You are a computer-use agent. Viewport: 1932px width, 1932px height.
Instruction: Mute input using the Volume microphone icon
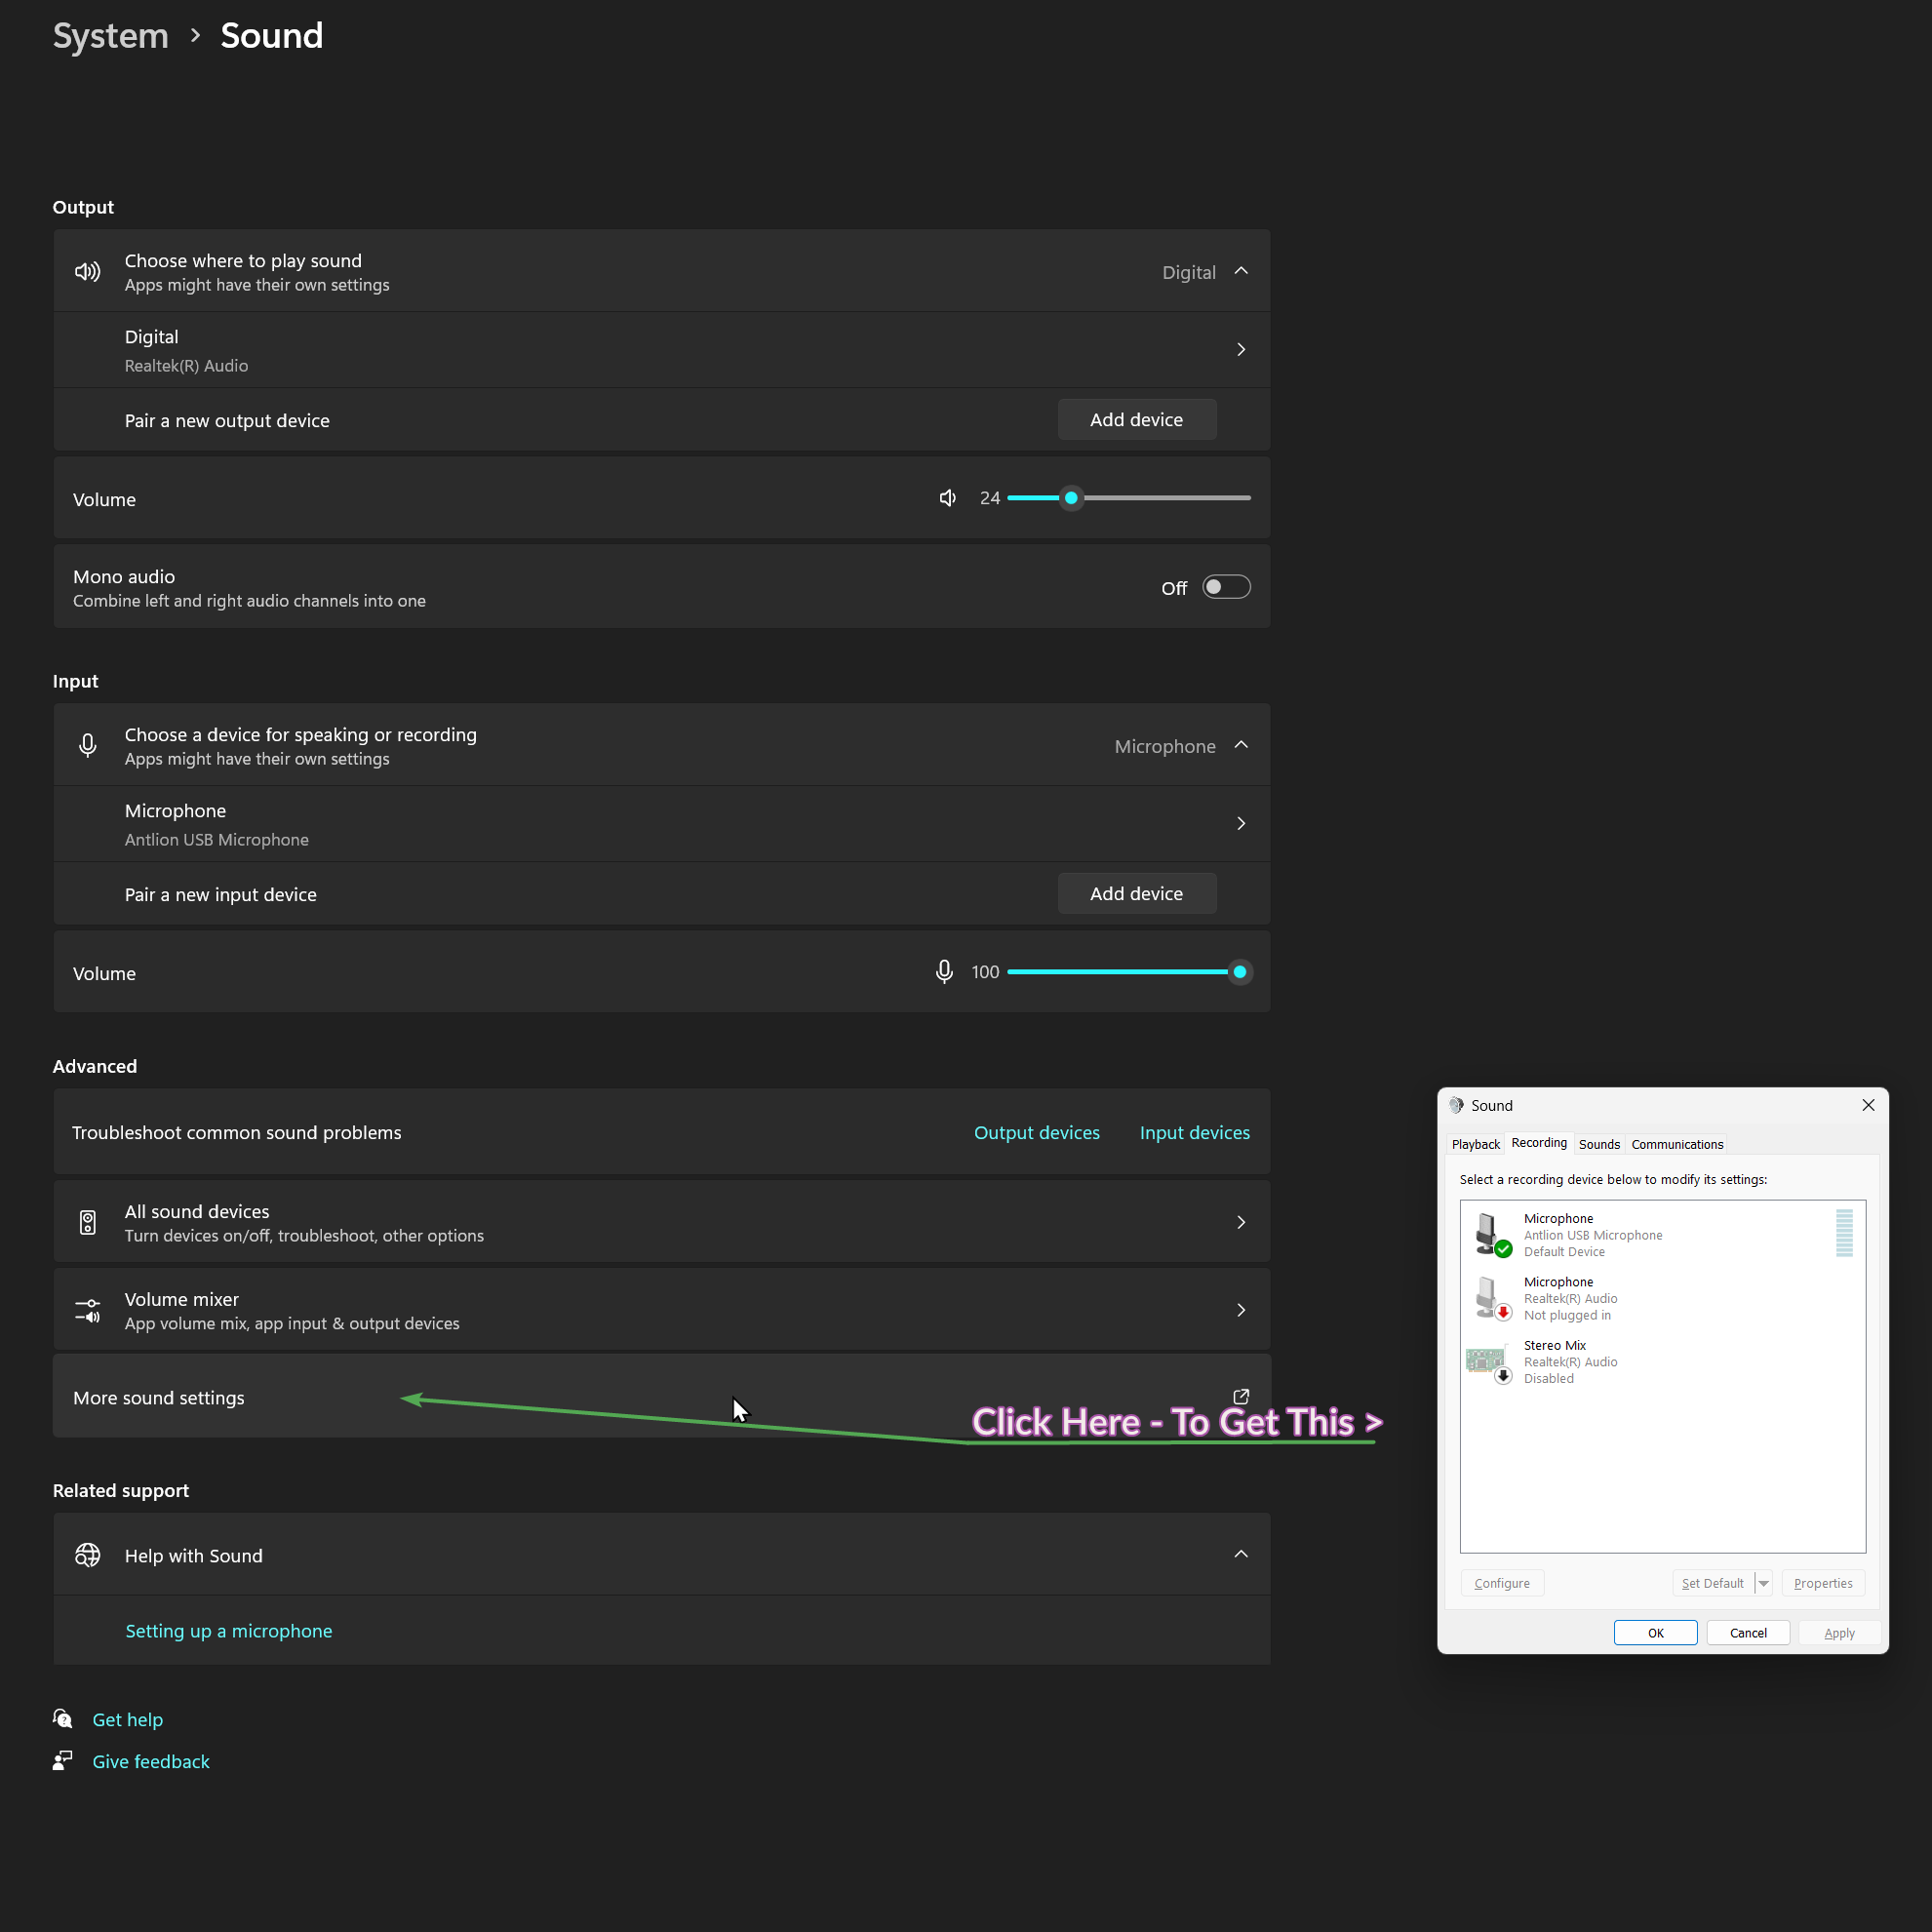pyautogui.click(x=944, y=972)
